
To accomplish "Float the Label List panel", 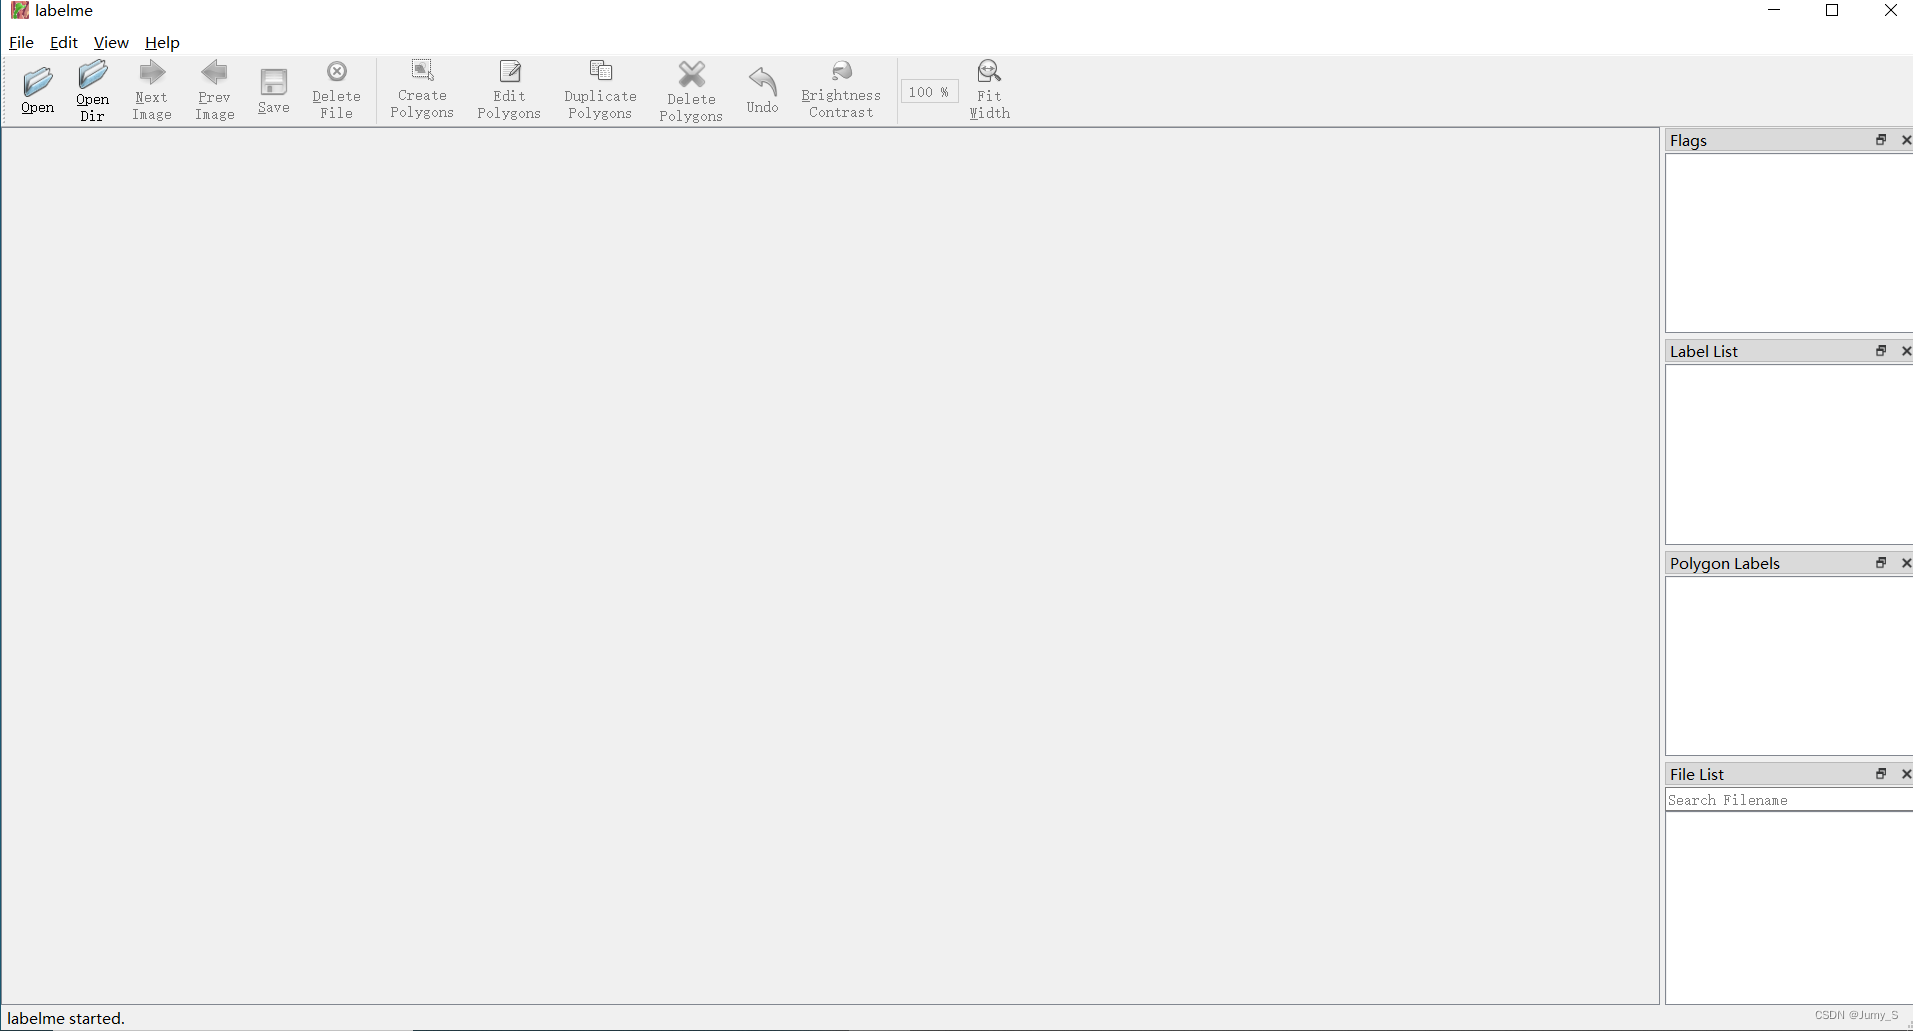I will (1881, 351).
